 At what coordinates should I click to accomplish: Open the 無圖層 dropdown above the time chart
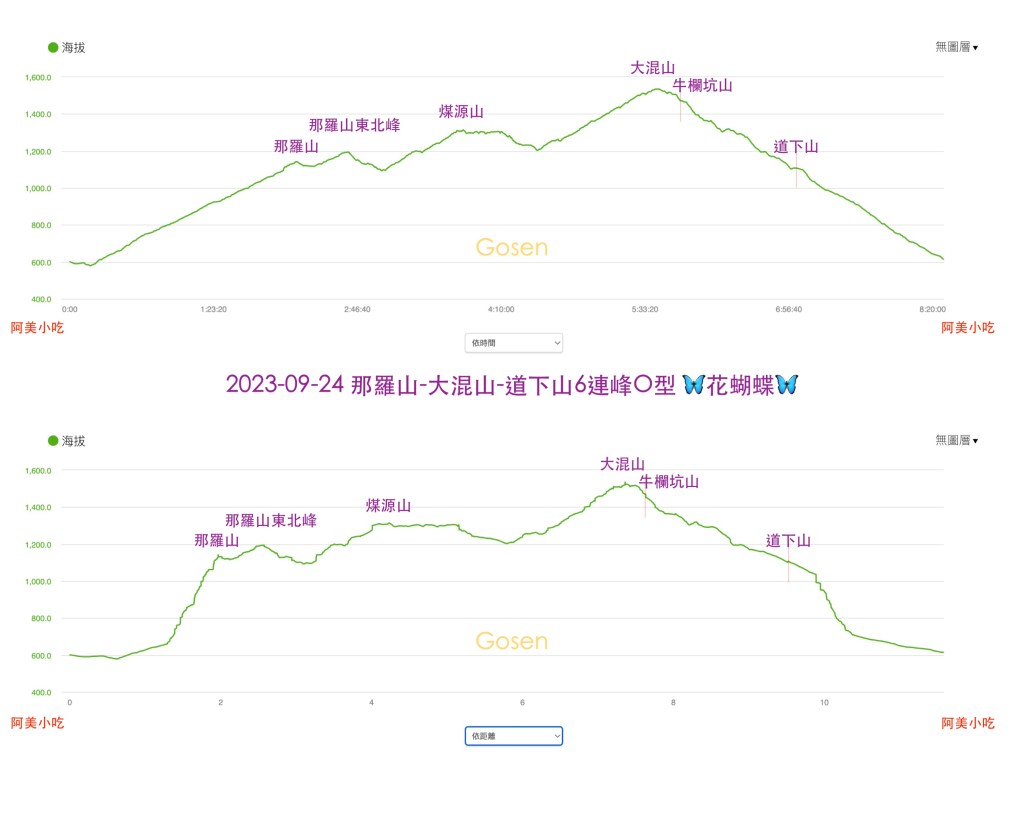(x=956, y=47)
